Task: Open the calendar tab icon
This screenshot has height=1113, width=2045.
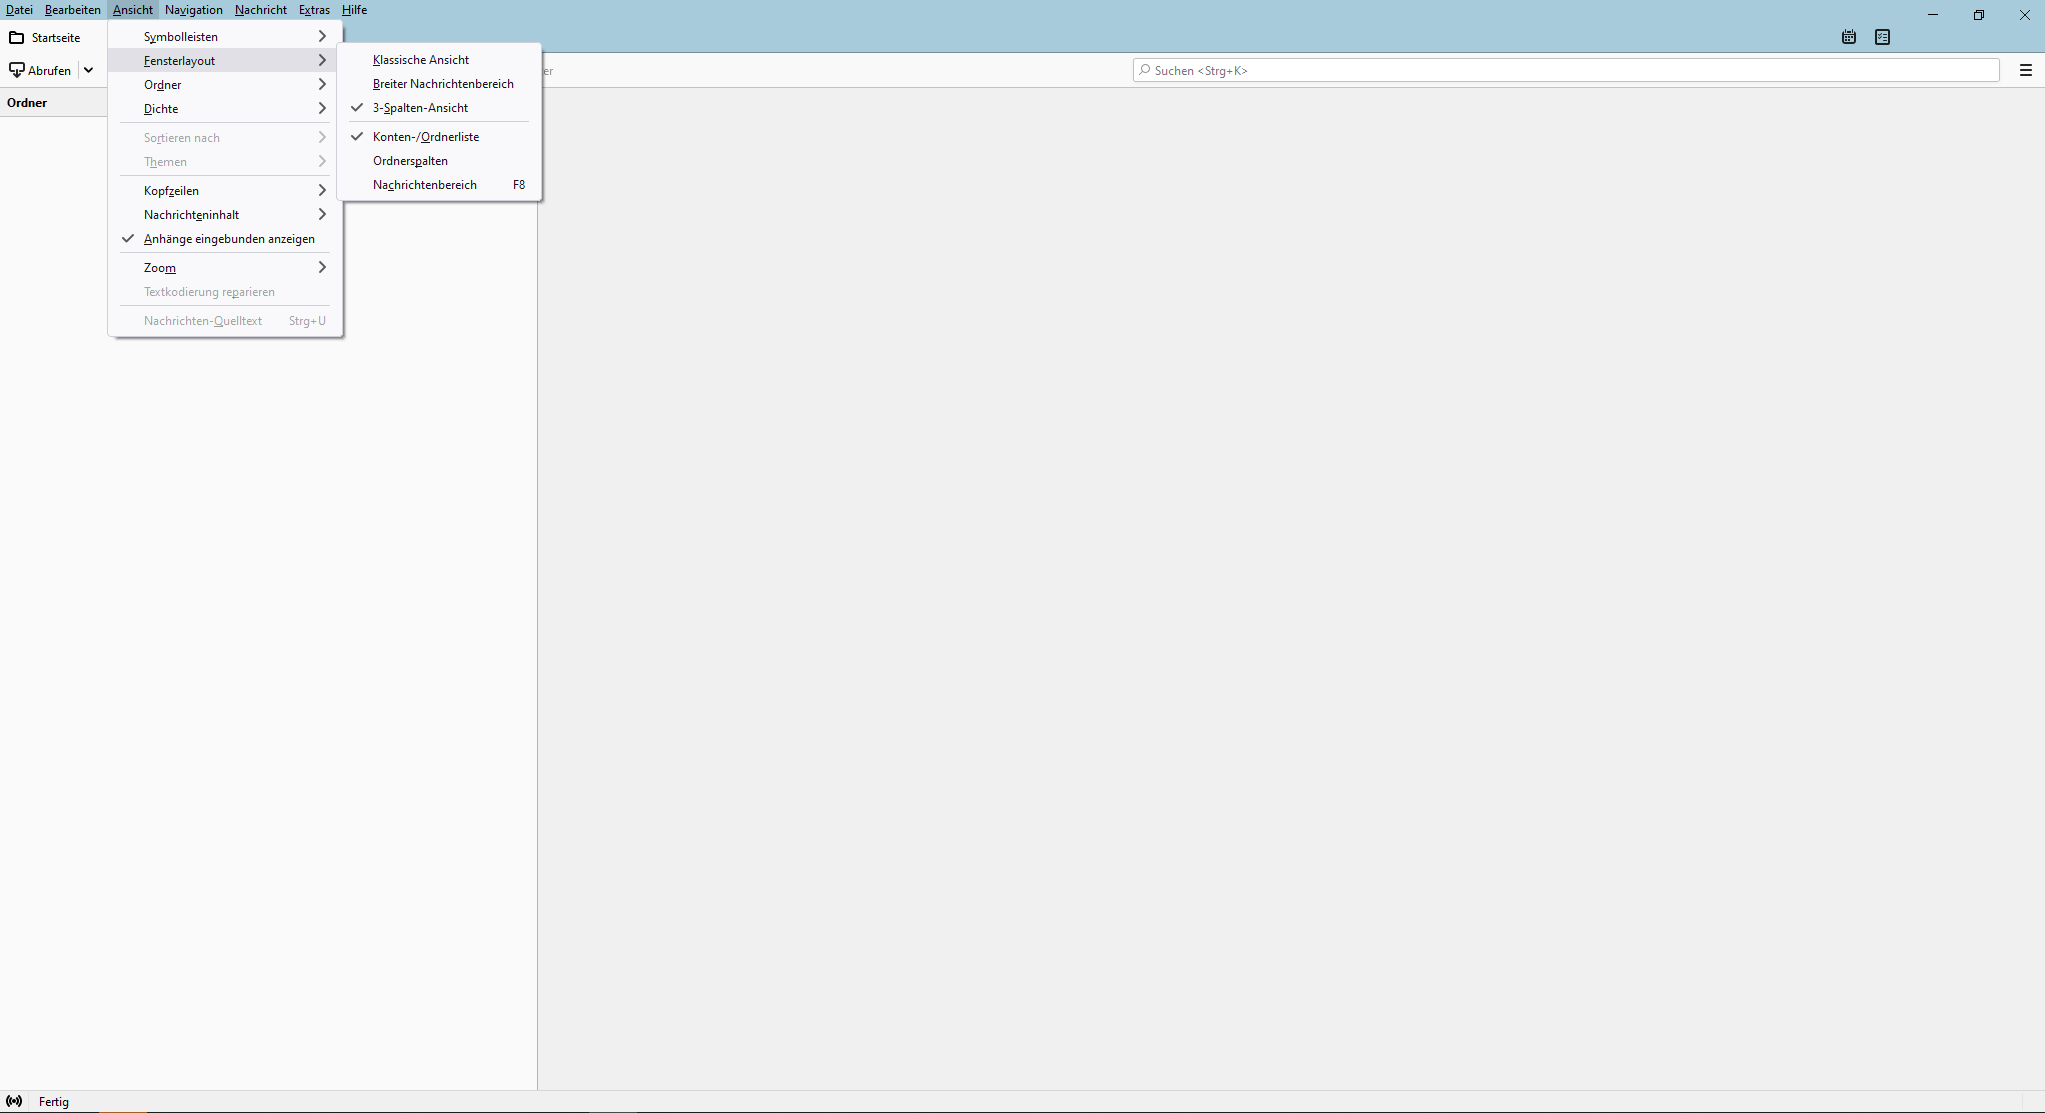Action: (x=1849, y=37)
